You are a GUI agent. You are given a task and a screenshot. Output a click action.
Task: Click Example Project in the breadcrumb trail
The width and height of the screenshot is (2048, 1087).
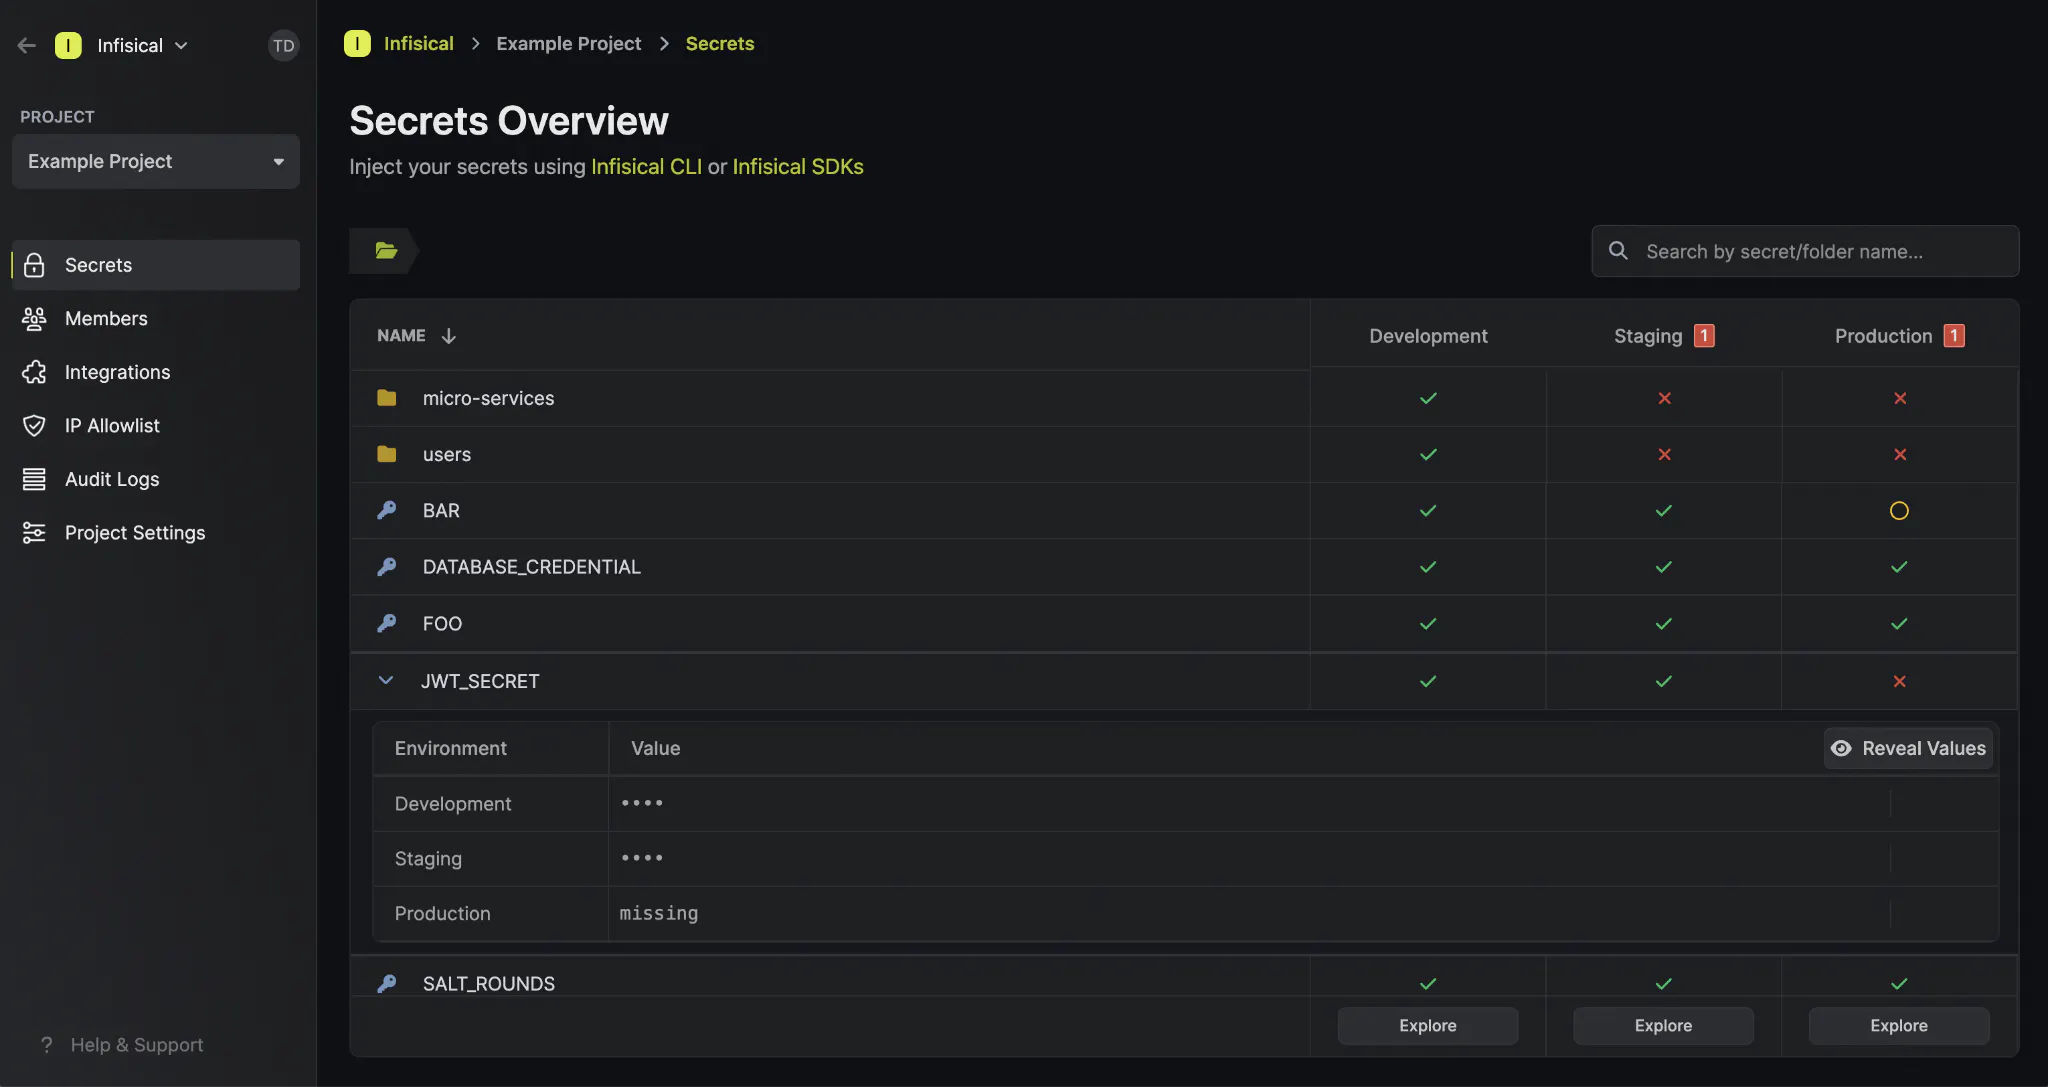[x=568, y=43]
